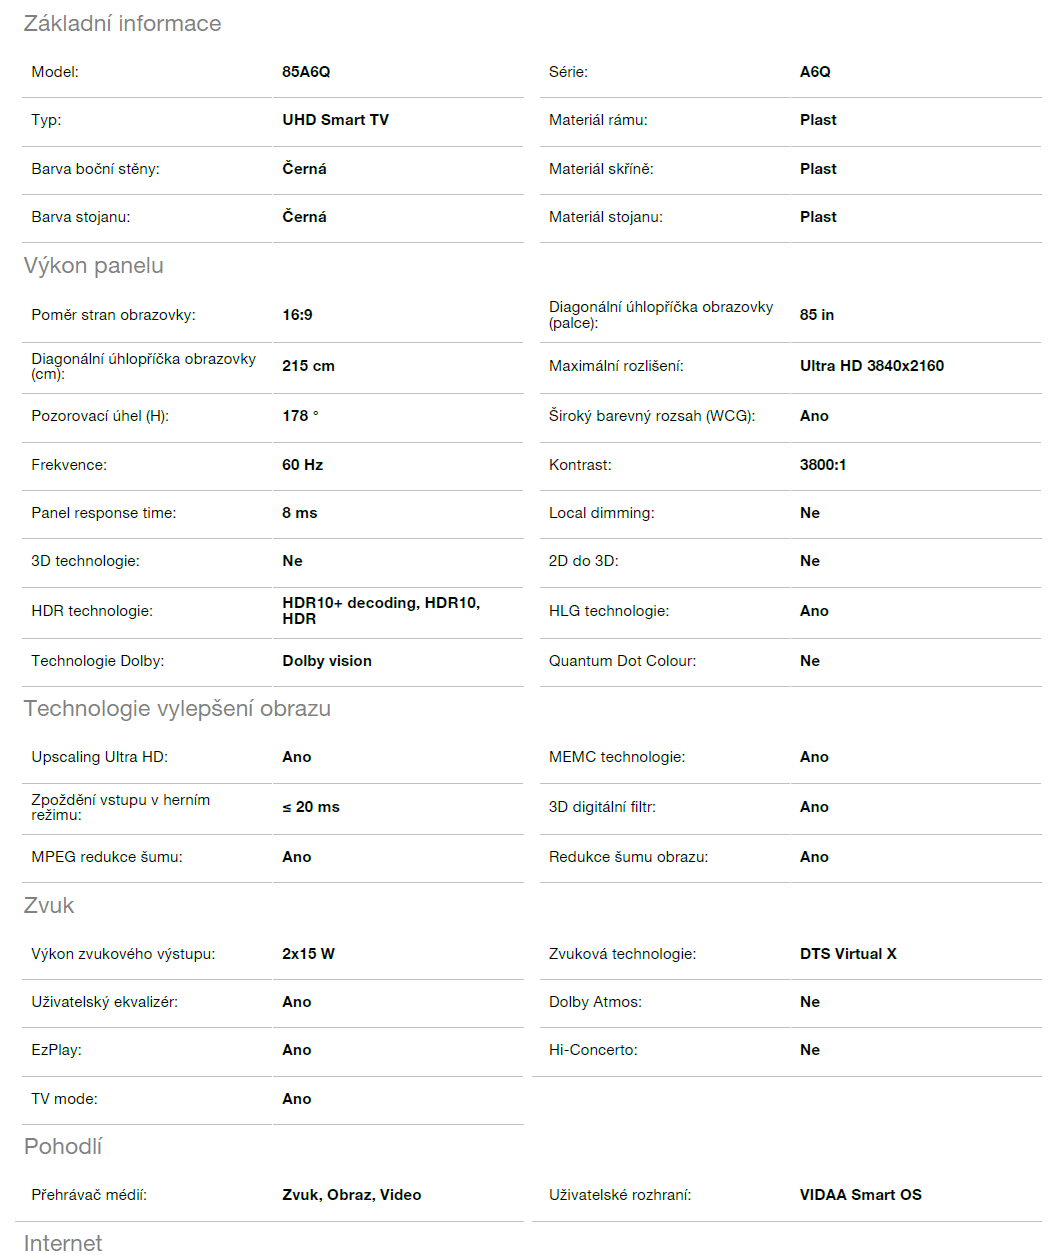Image resolution: width=1055 pixels, height=1255 pixels.
Task: Click the Výkon panelu section heading
Action: click(93, 266)
